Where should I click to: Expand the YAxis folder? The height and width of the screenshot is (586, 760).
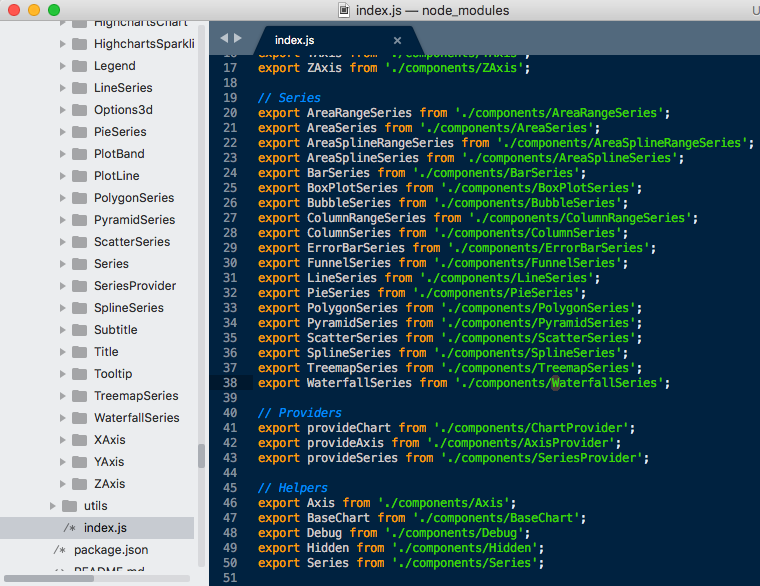tap(62, 462)
